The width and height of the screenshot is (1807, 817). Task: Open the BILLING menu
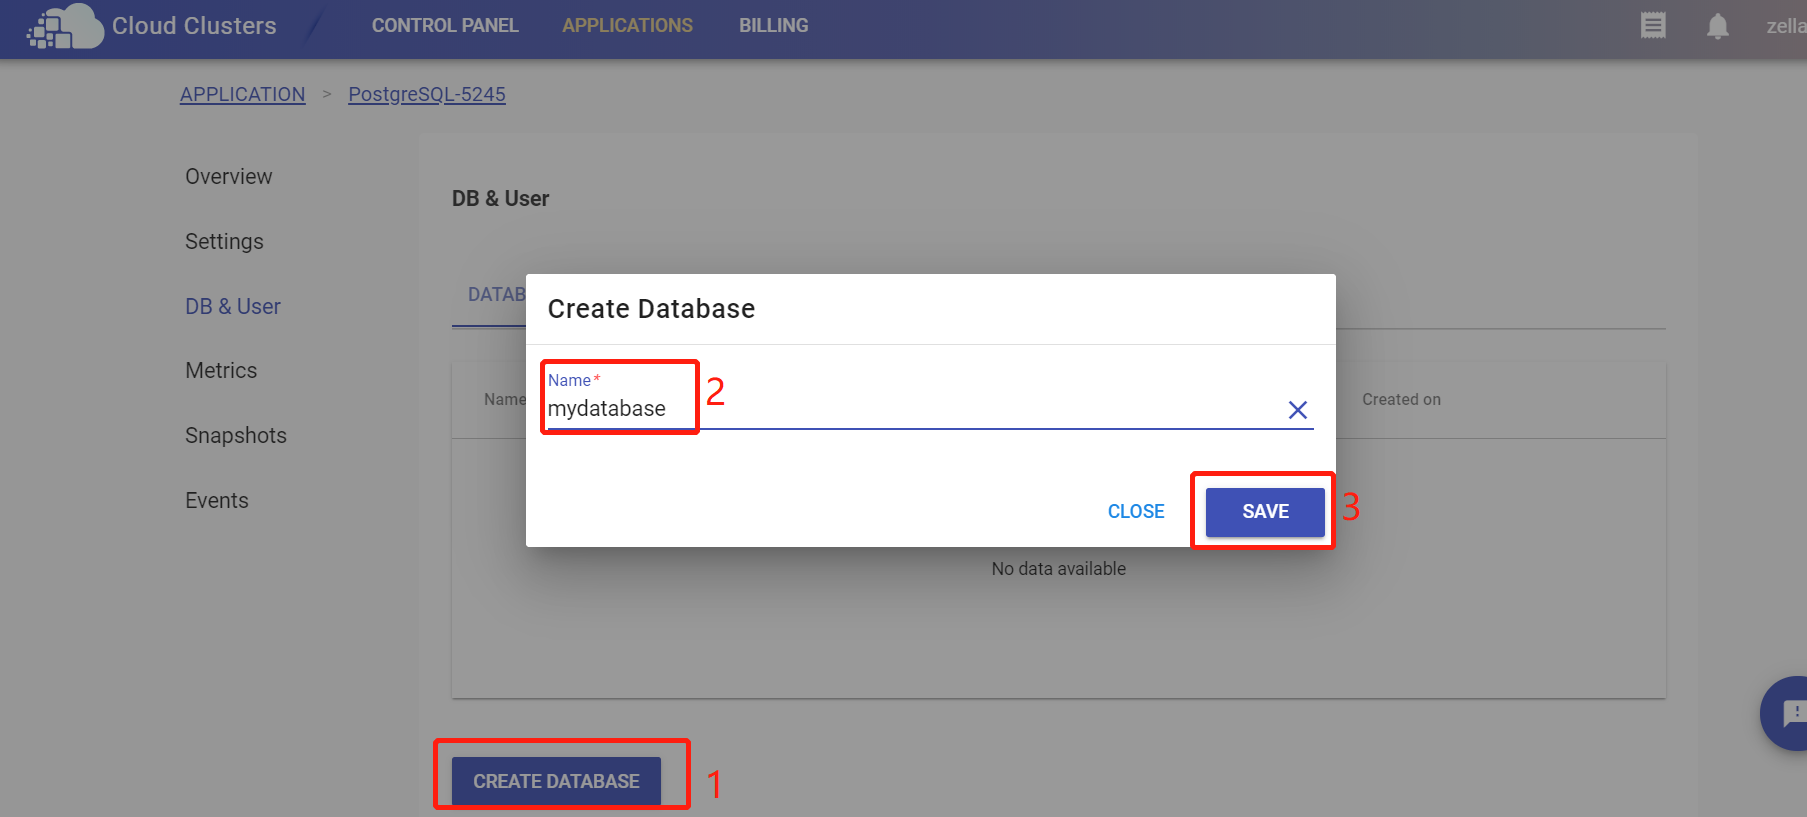click(x=773, y=26)
